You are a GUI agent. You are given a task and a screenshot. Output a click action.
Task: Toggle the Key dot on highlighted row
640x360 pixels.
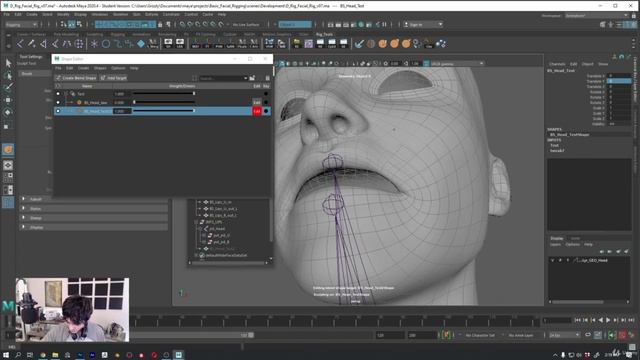(x=266, y=111)
